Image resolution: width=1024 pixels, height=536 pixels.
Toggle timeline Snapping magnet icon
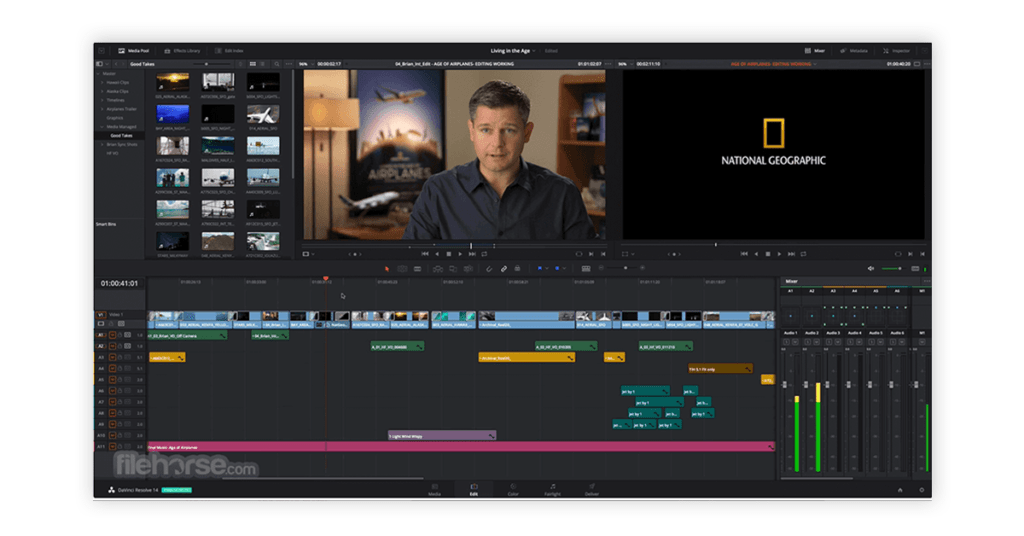(488, 269)
